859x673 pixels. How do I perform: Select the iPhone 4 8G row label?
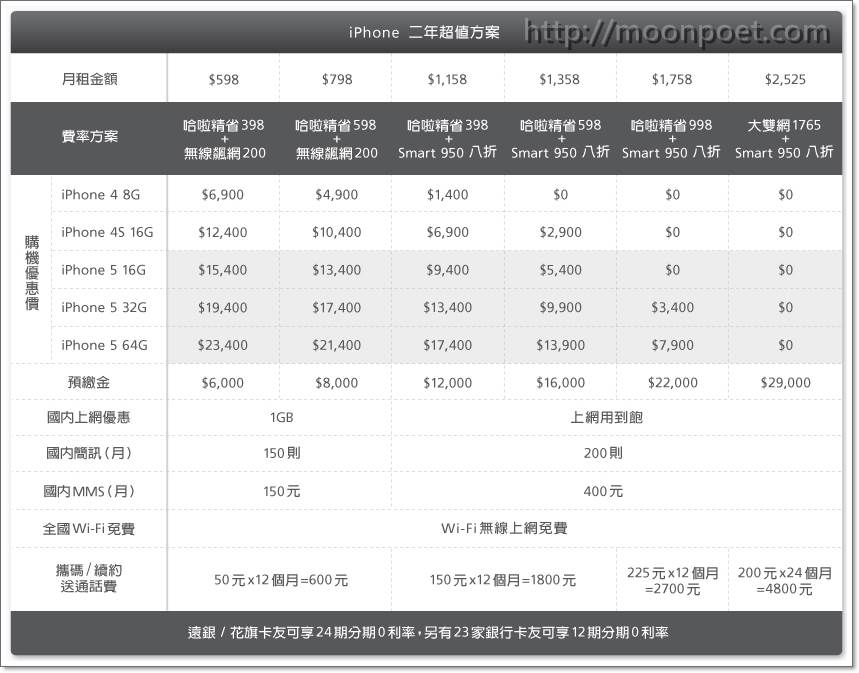click(x=100, y=194)
